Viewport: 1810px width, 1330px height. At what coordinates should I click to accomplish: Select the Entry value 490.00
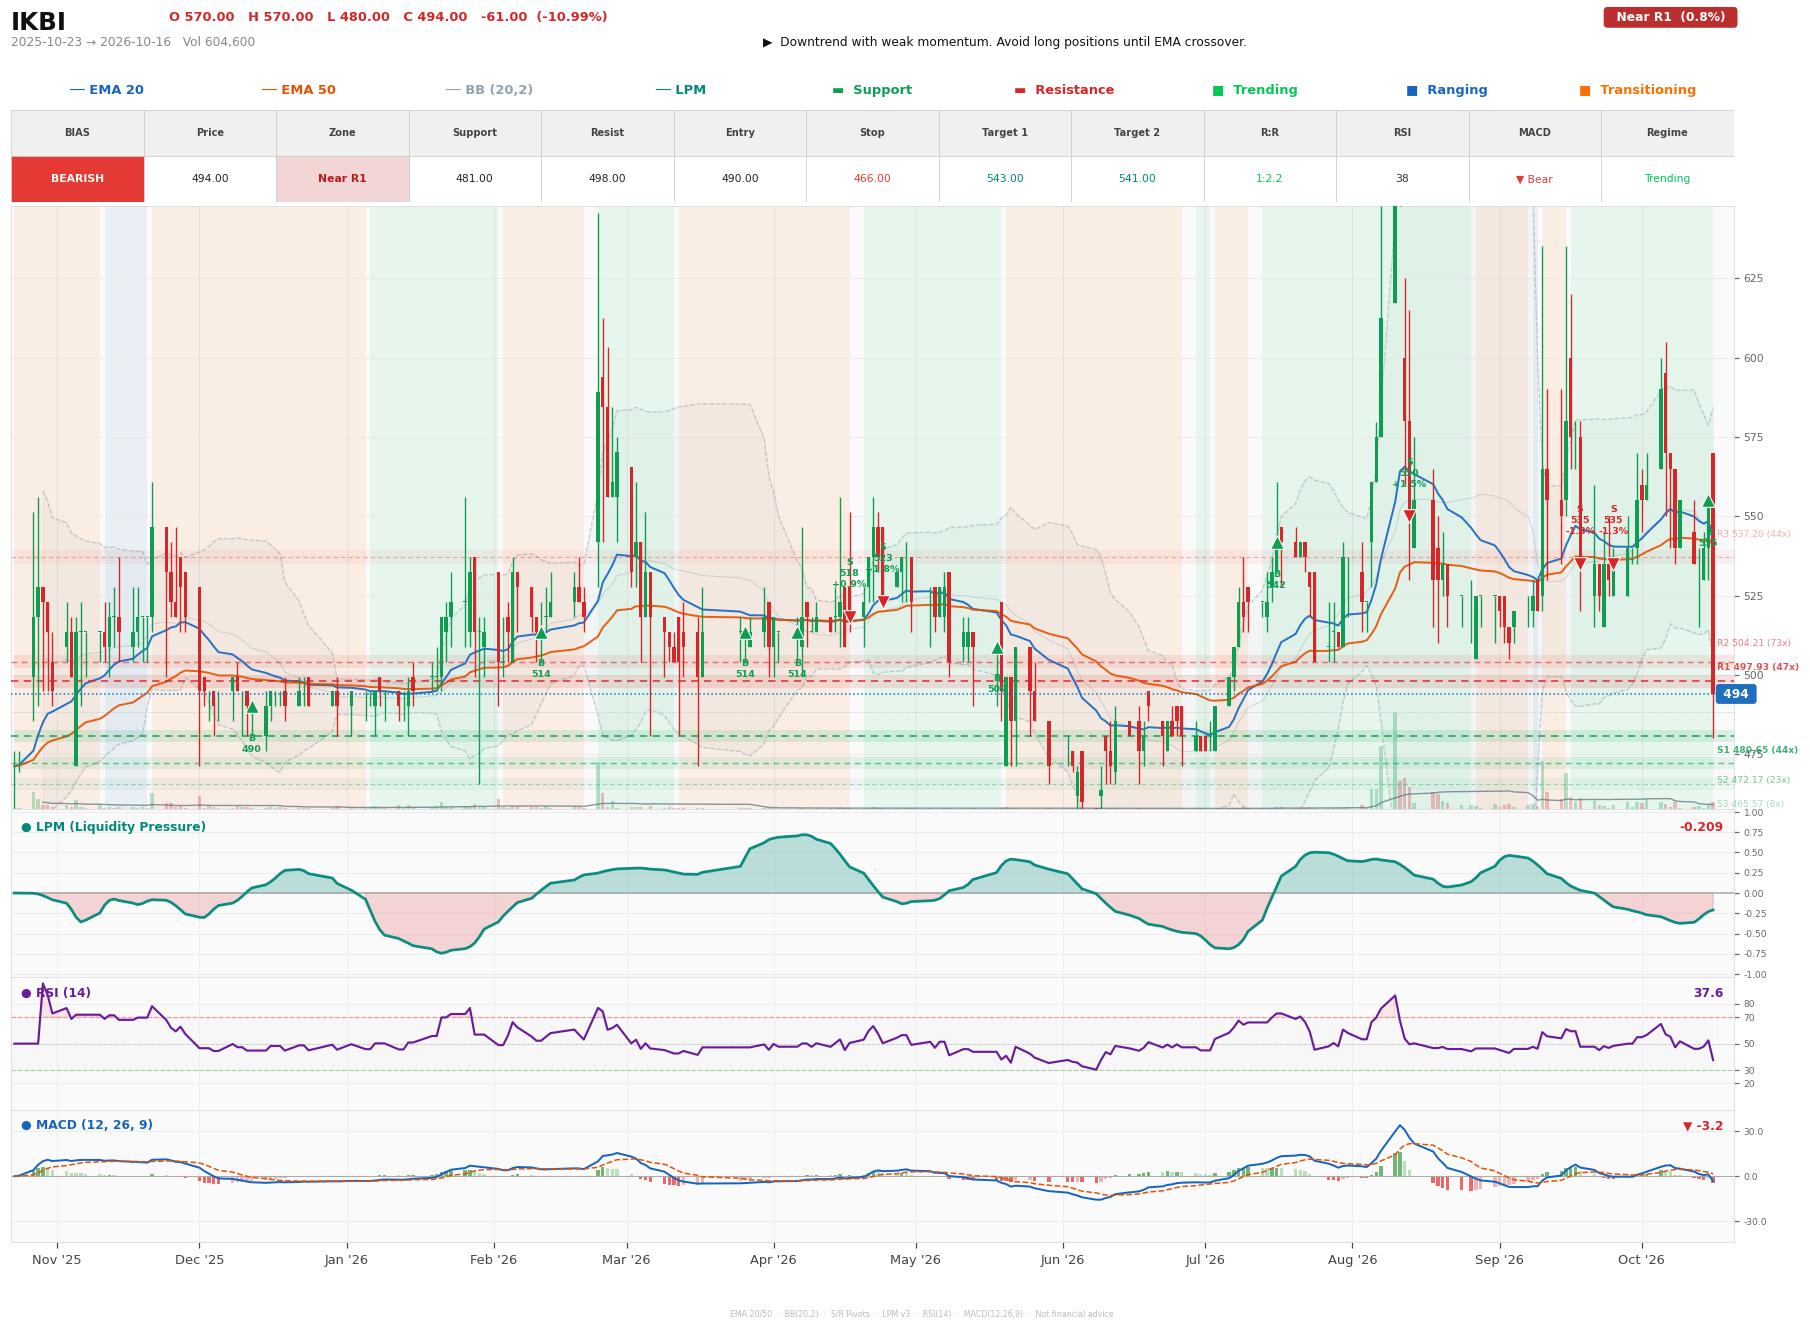pos(740,179)
